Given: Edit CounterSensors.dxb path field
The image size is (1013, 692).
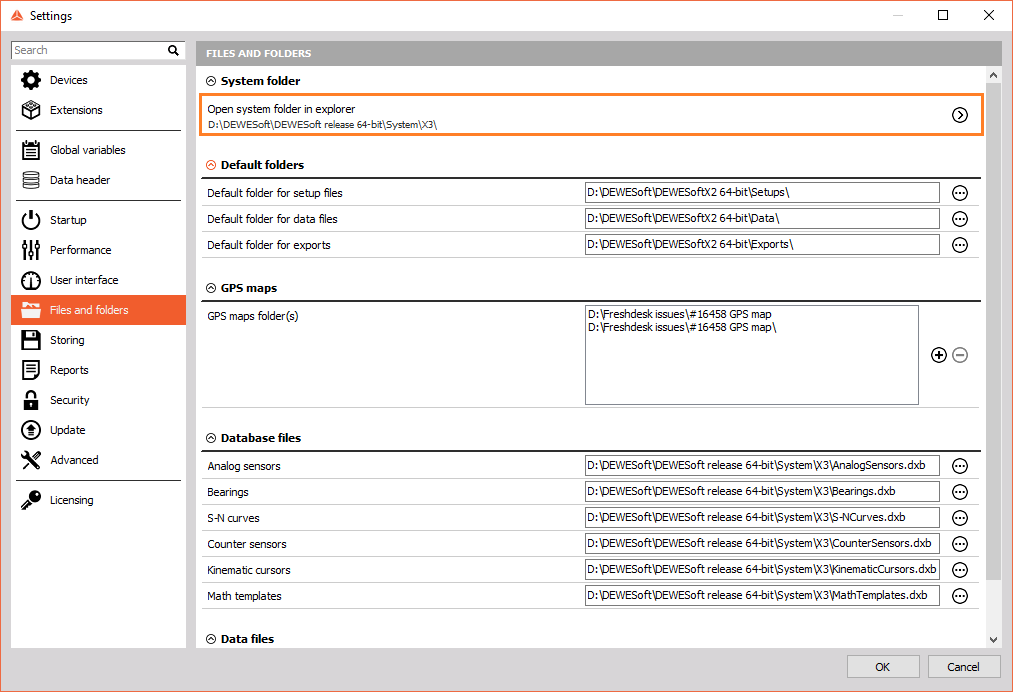Looking at the screenshot, I should [x=762, y=543].
